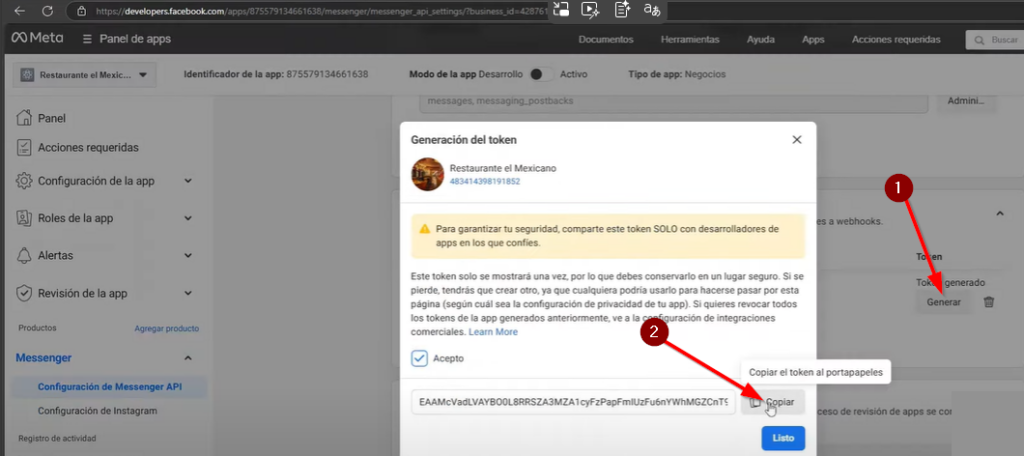This screenshot has height=456, width=1024.
Task: Click the Buscar search field
Action: tap(995, 40)
